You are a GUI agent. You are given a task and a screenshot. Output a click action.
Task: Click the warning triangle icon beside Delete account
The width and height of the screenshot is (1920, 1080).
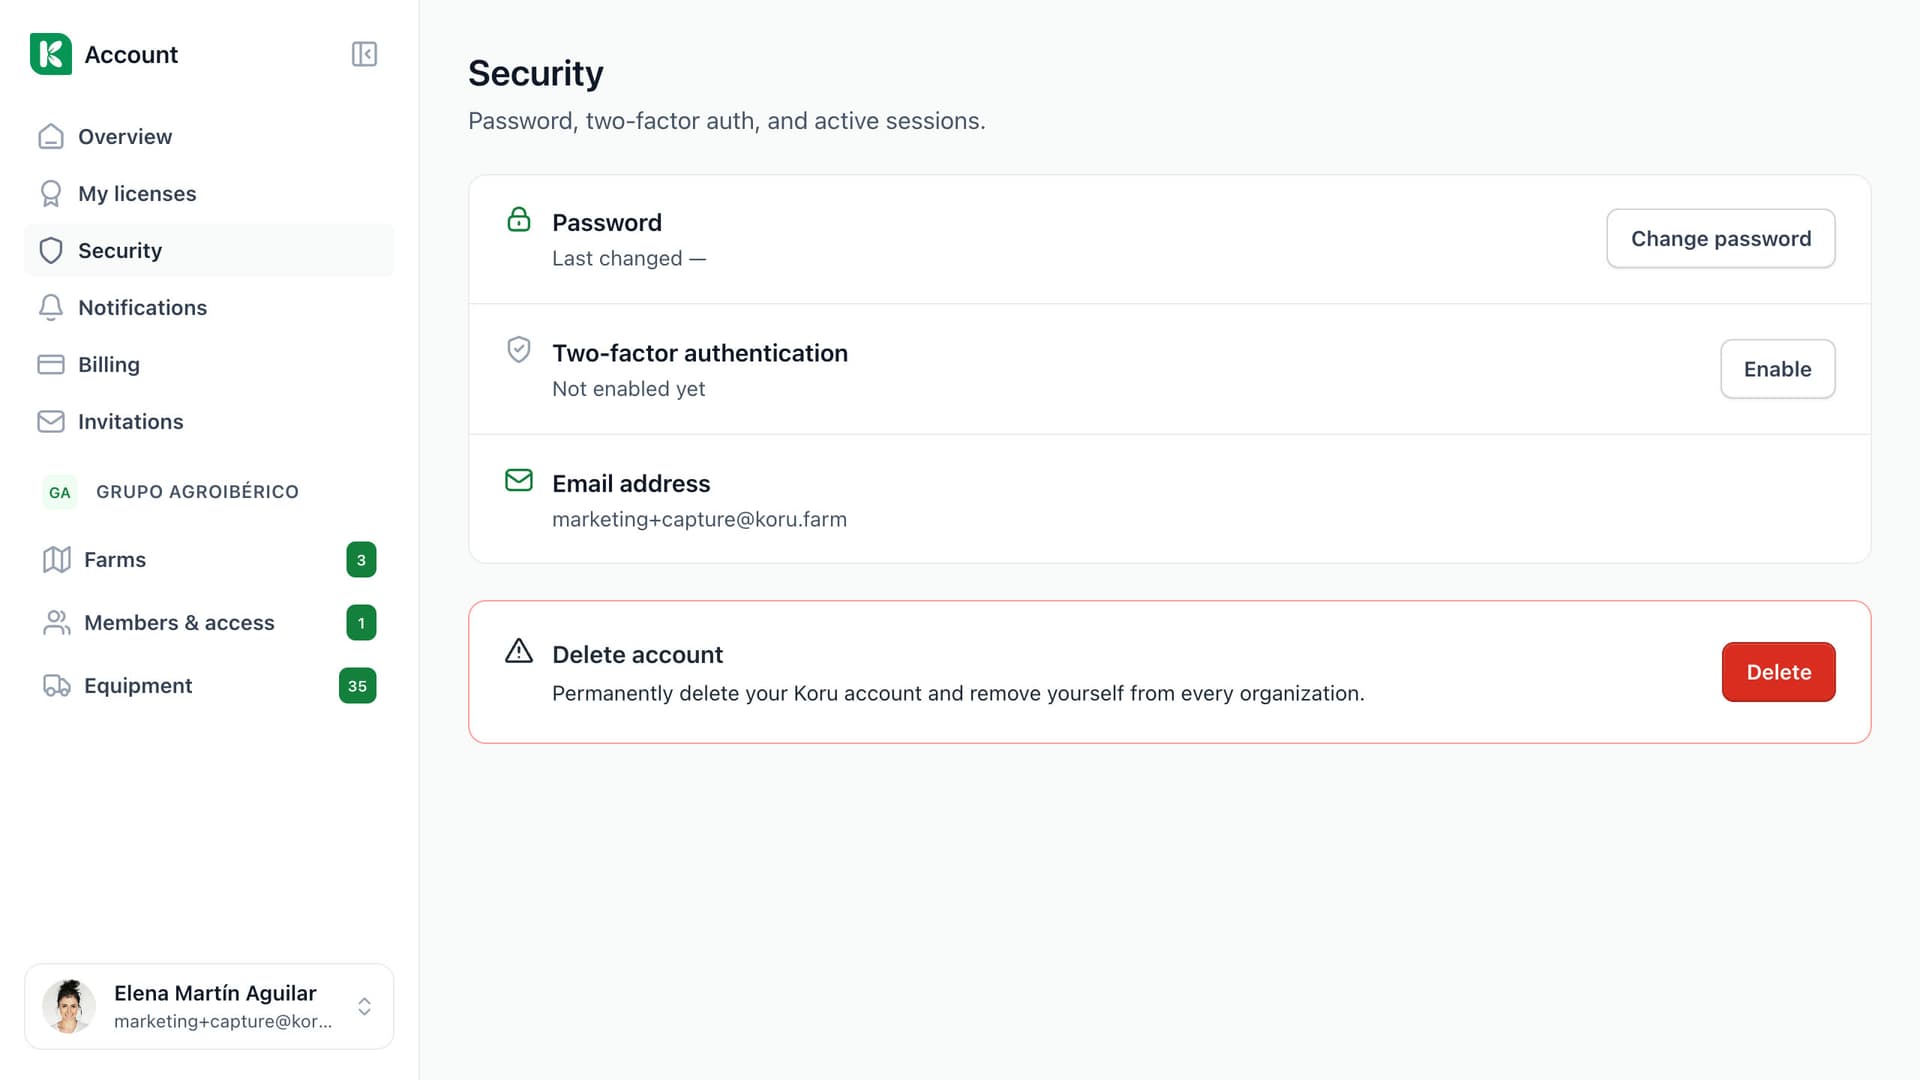point(519,651)
